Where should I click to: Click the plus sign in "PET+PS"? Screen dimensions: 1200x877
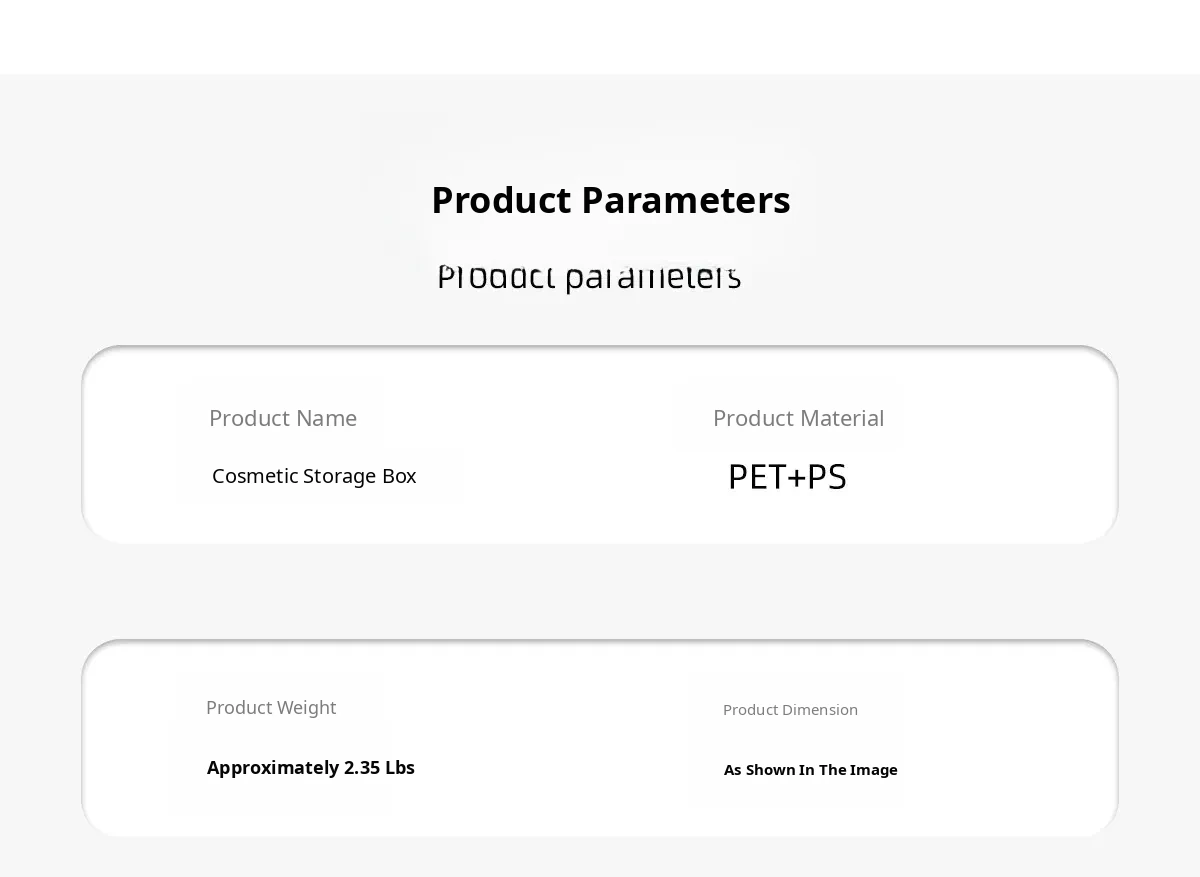click(796, 478)
